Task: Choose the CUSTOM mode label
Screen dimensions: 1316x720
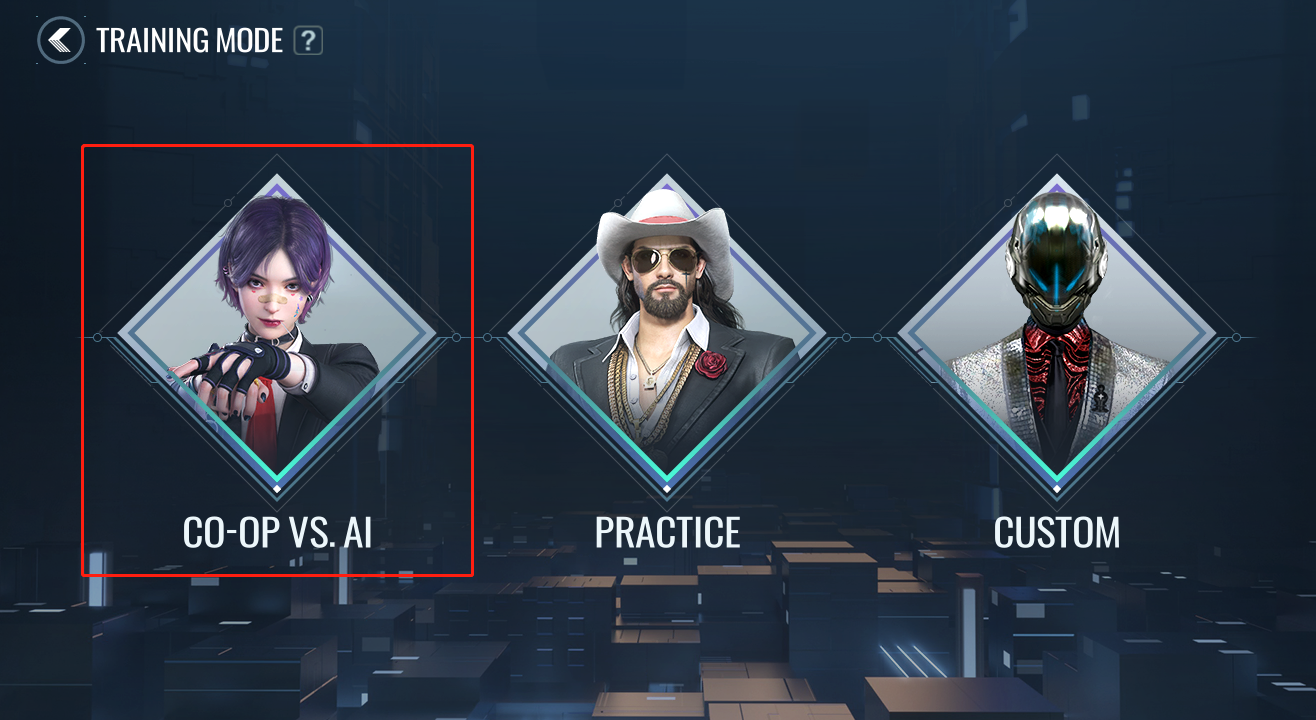Action: click(1057, 533)
